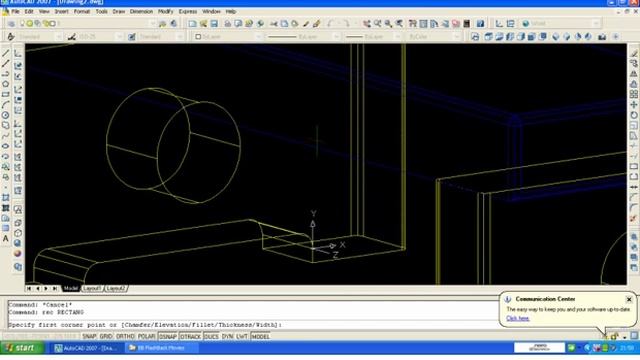Click the 'Click here' Communication Center link
The height and width of the screenshot is (360, 640).
518,318
